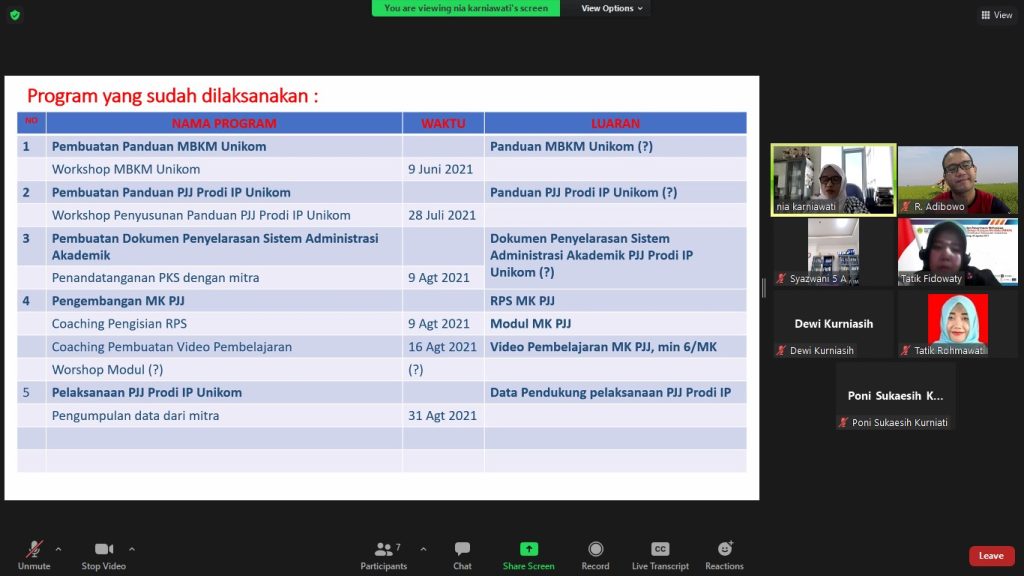Screen dimensions: 1024x576
Task: Select R. Adibowo's video thumbnail
Action: 957,180
